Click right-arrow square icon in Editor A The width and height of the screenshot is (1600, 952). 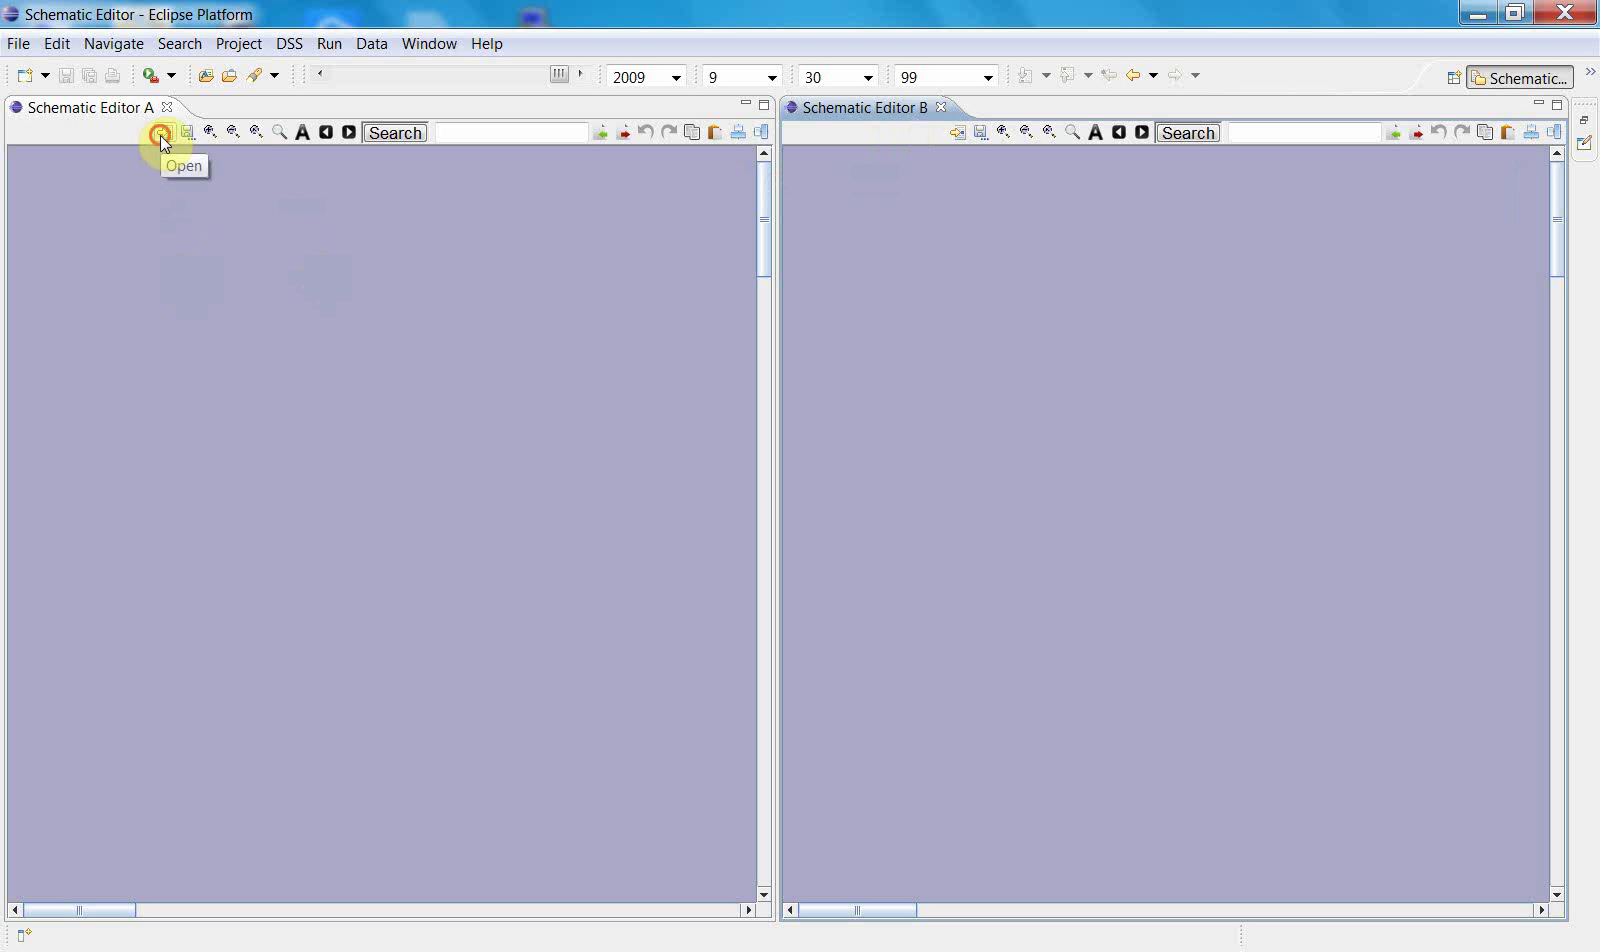349,132
